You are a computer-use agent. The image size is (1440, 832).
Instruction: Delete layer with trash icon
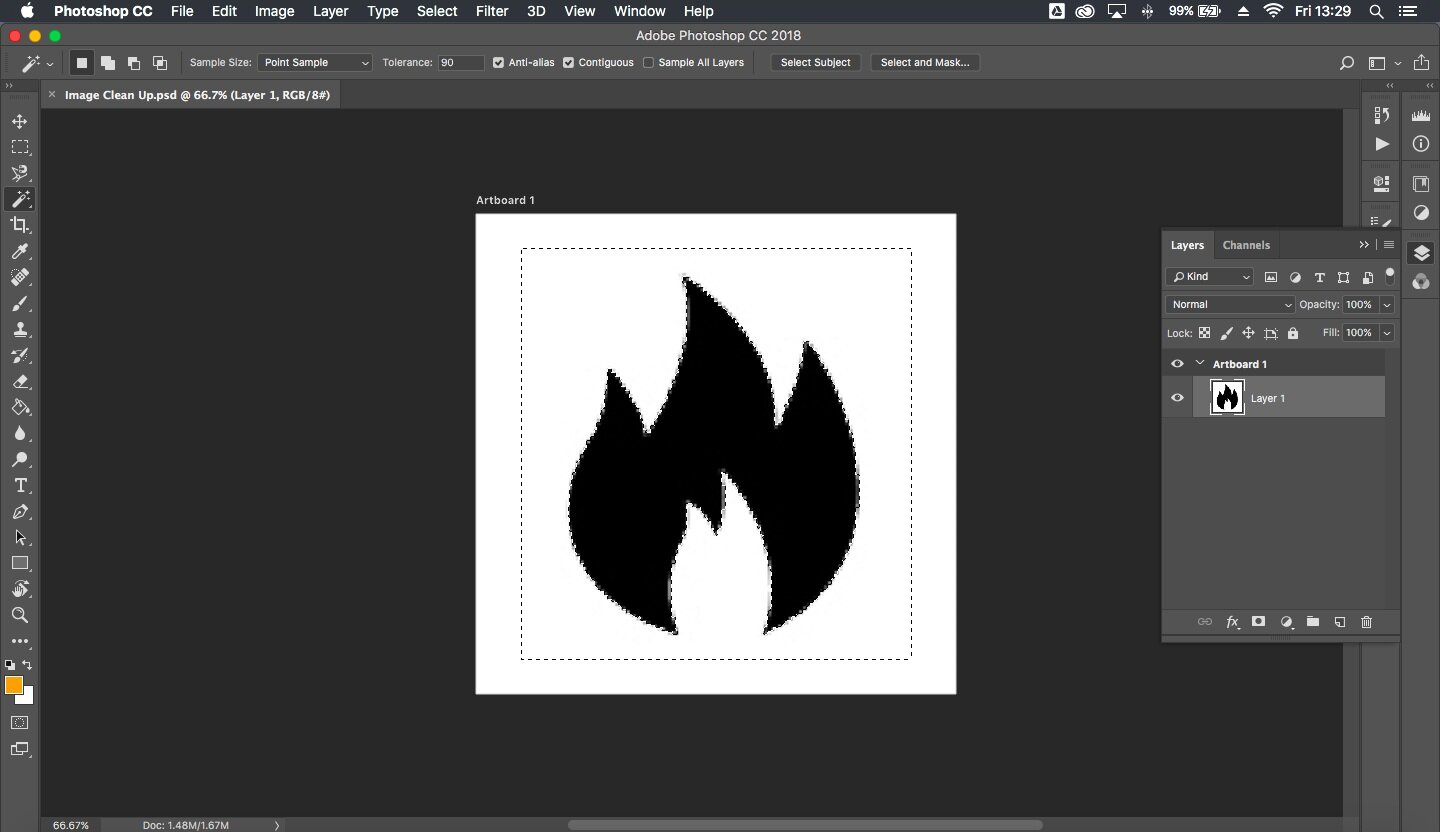(1367, 622)
